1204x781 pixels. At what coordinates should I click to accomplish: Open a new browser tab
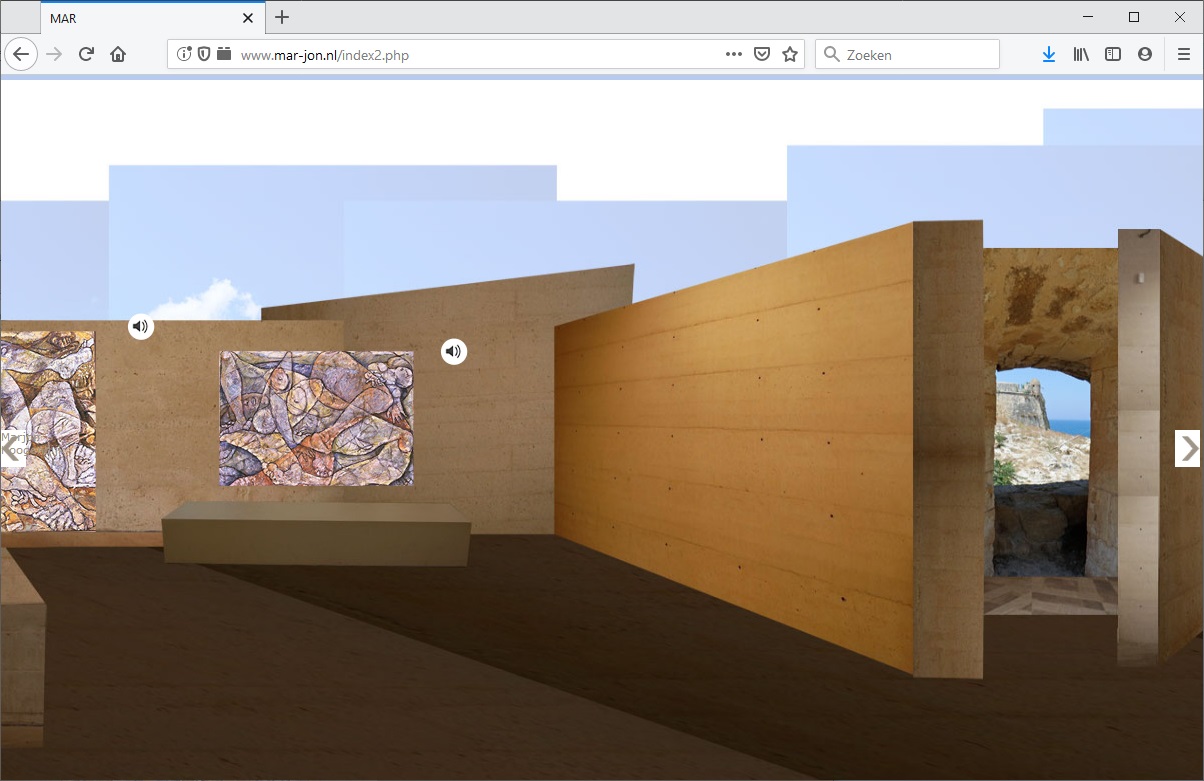click(282, 18)
